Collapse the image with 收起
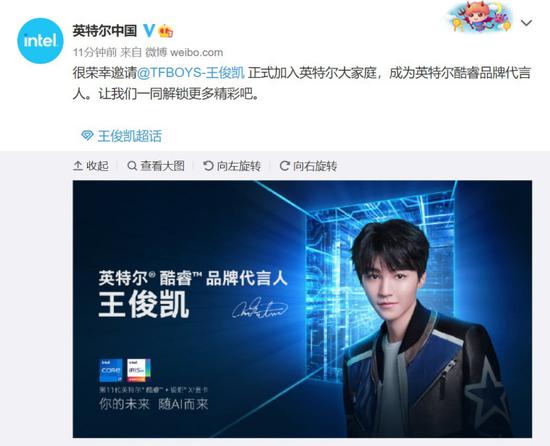550x446 pixels. coord(91,165)
